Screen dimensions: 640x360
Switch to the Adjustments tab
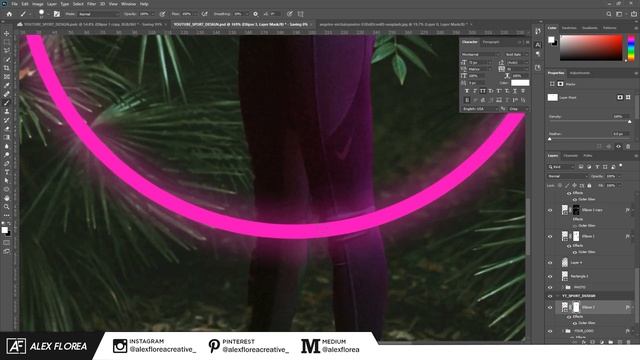[580, 73]
